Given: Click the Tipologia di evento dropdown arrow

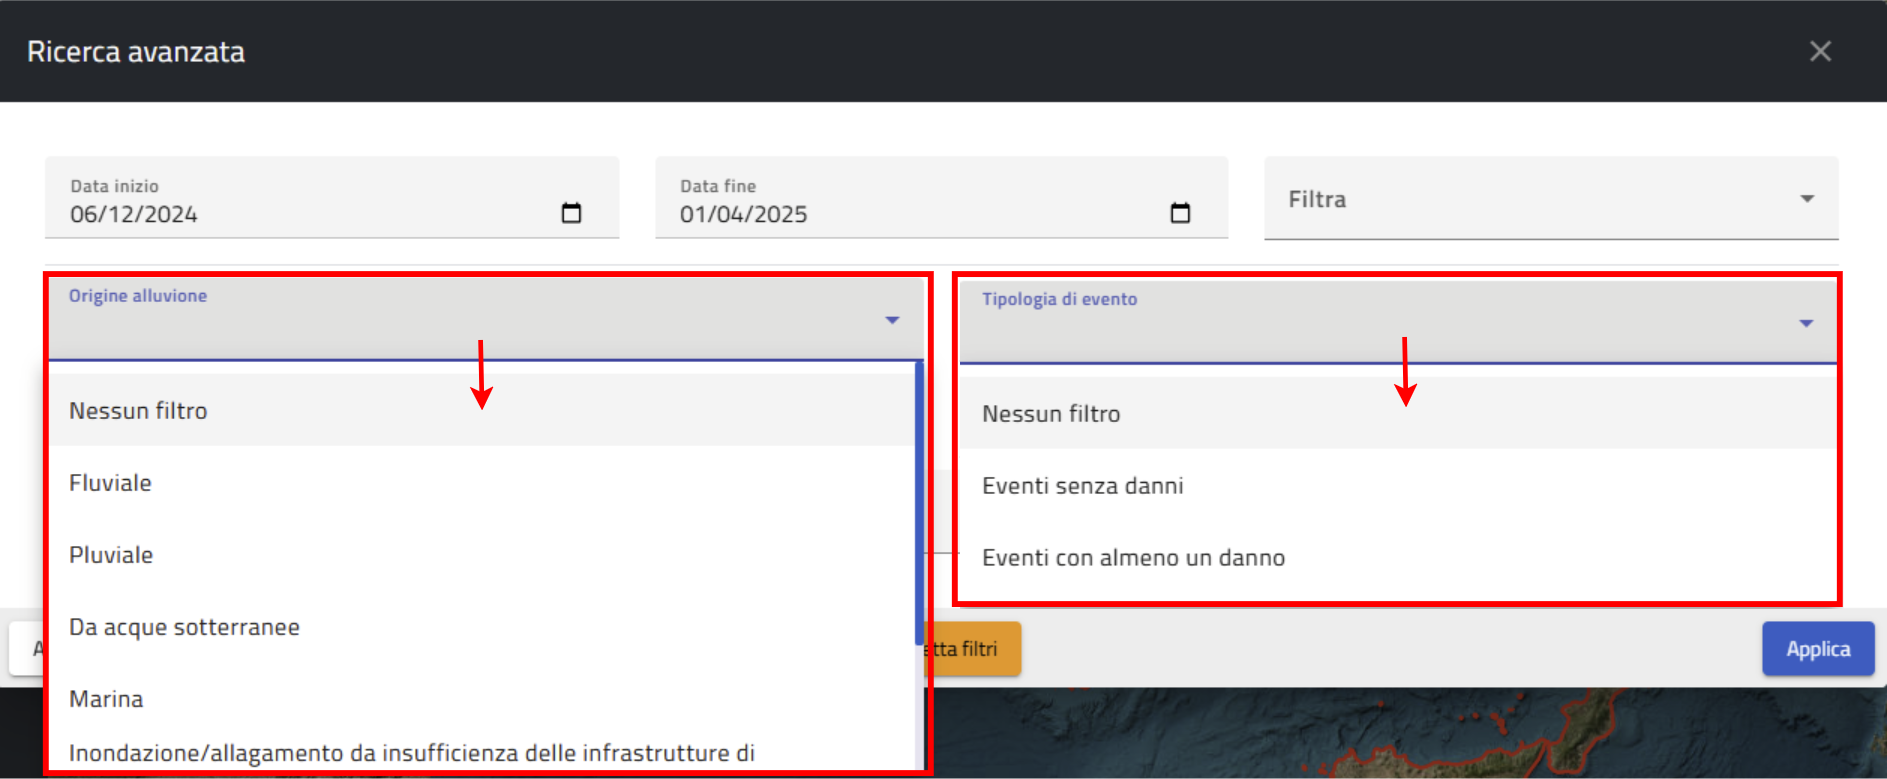Looking at the screenshot, I should point(1805,323).
